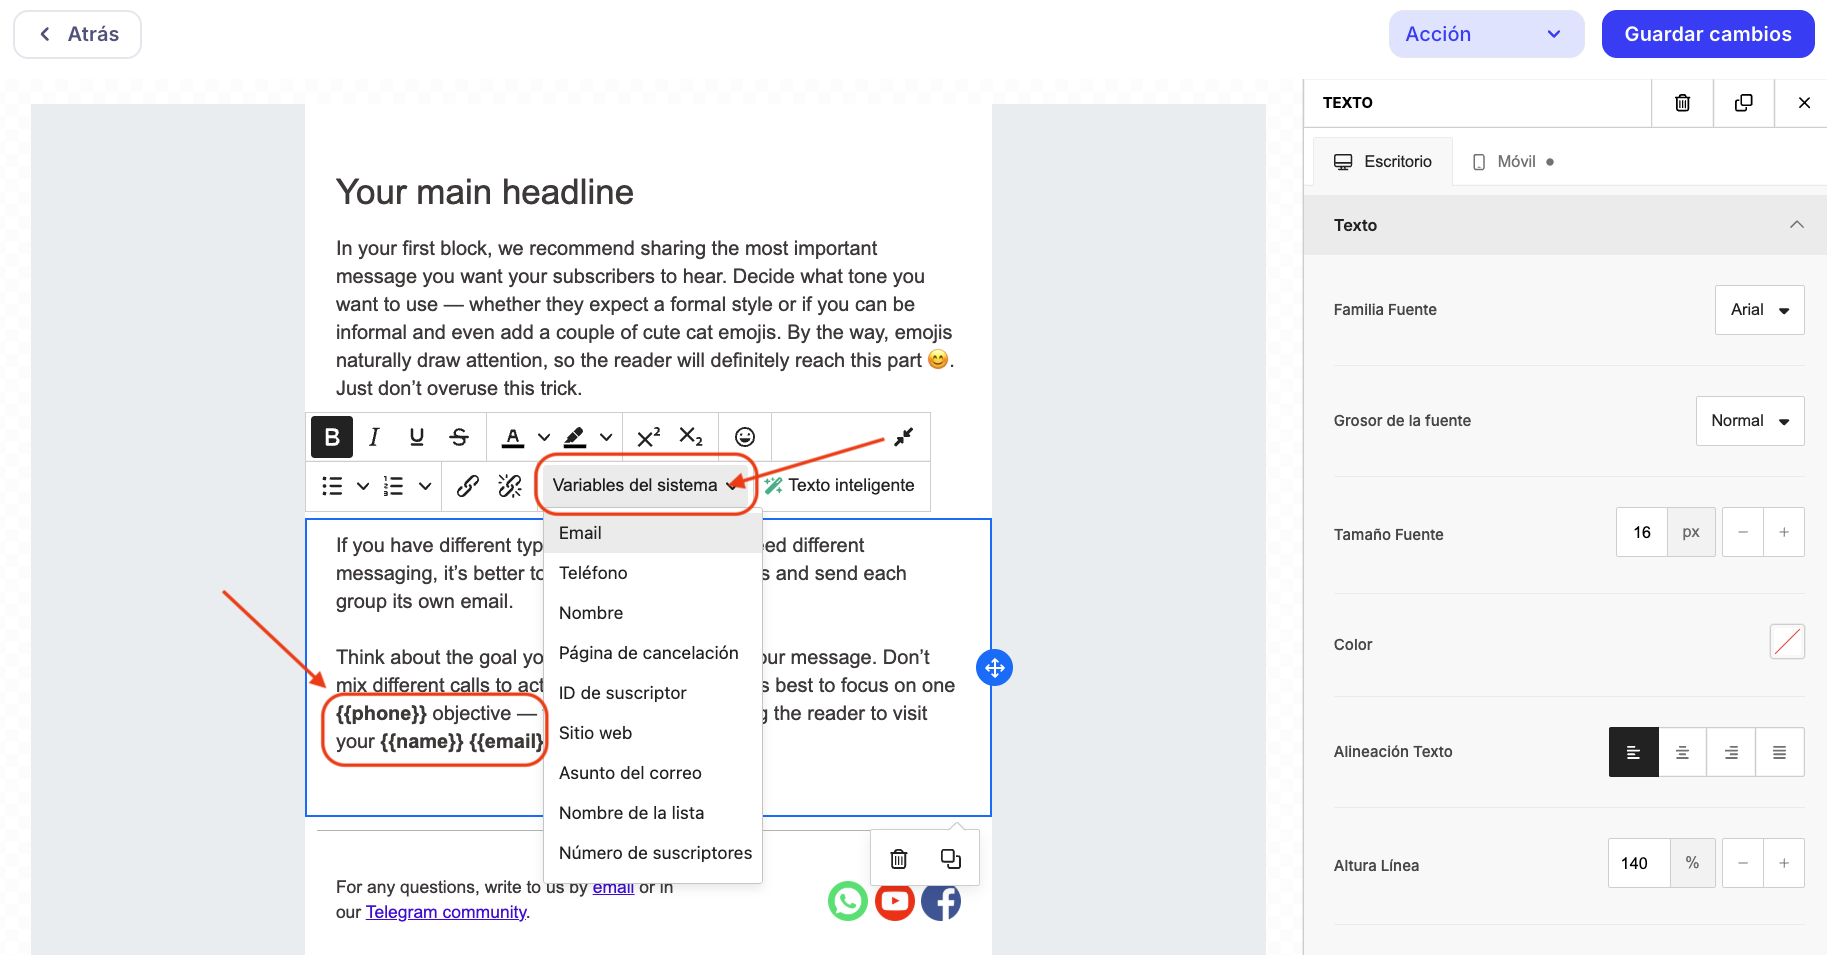Click Guardar cambios button
Image resolution: width=1827 pixels, height=955 pixels.
pos(1707,34)
